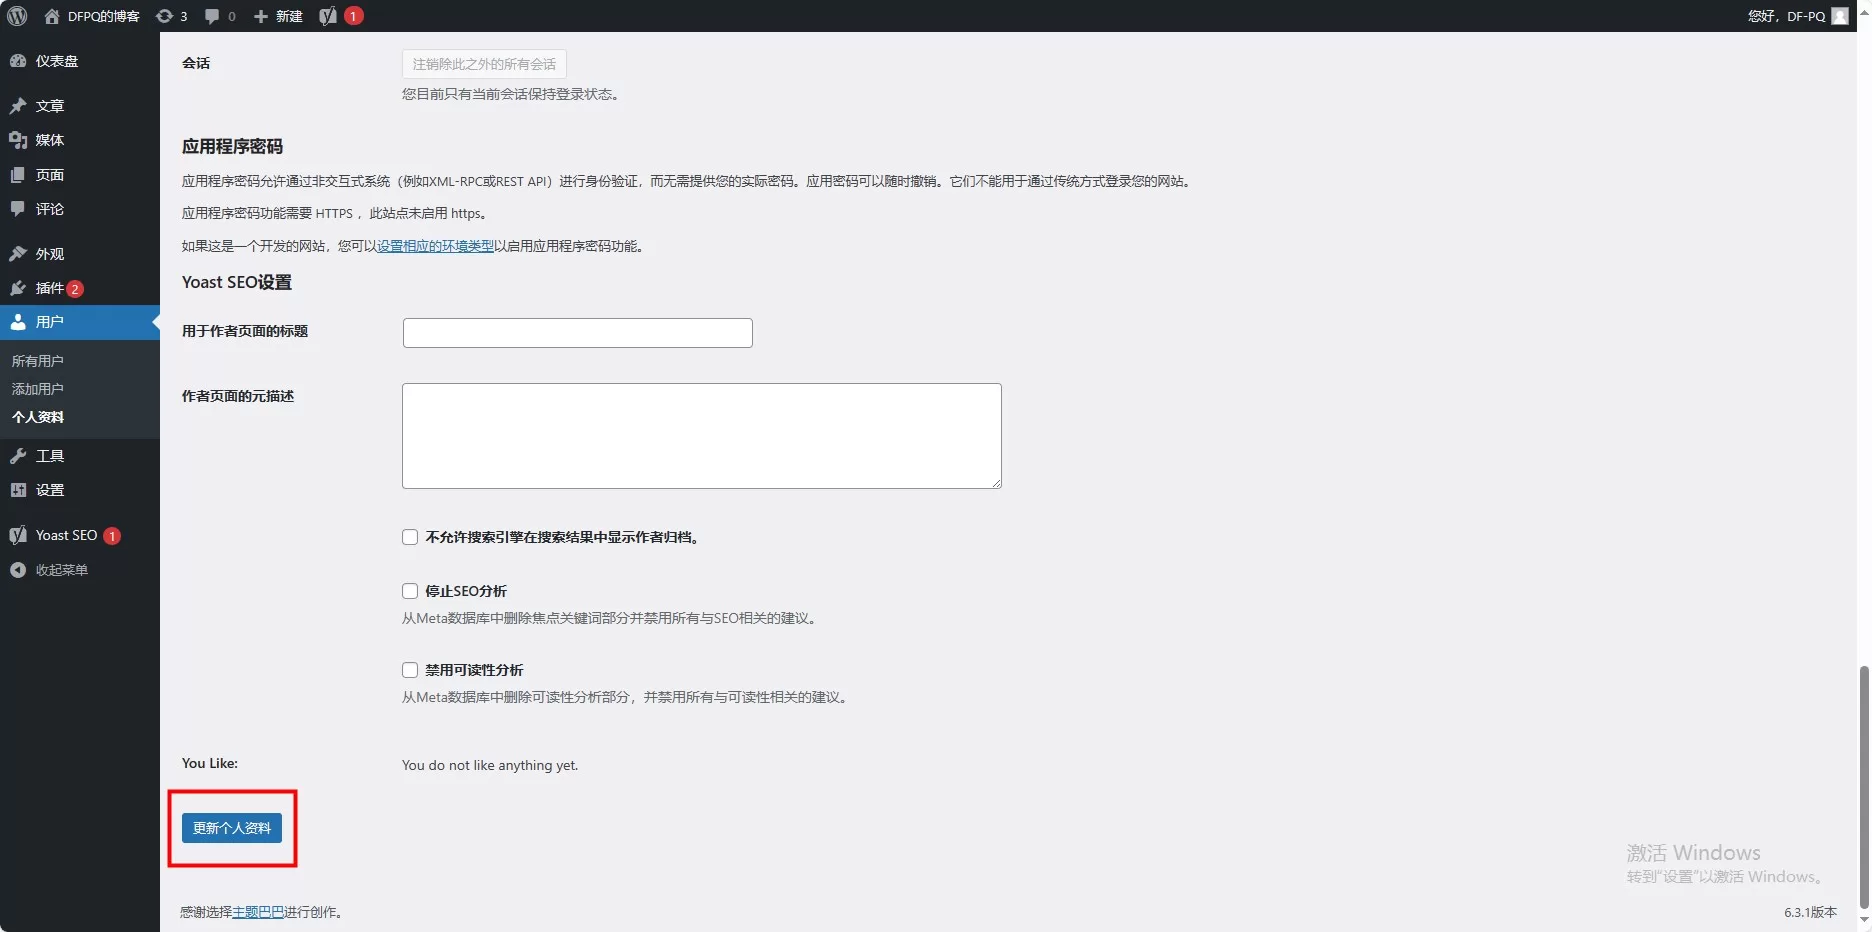
Task: Click the red badge beside Yoast SEO in sidebar
Action: coord(112,536)
